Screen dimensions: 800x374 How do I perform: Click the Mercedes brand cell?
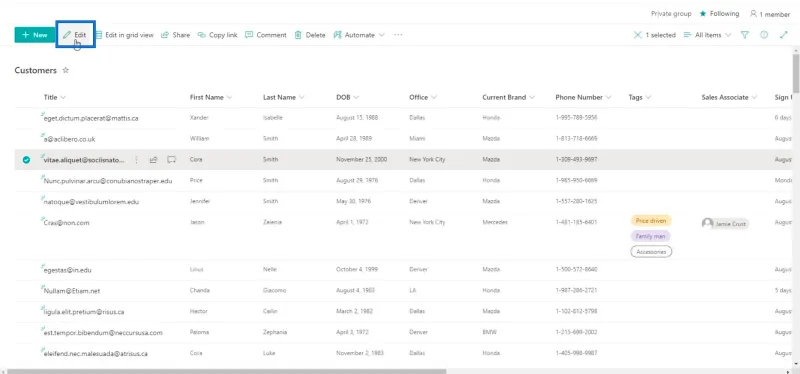495,222
